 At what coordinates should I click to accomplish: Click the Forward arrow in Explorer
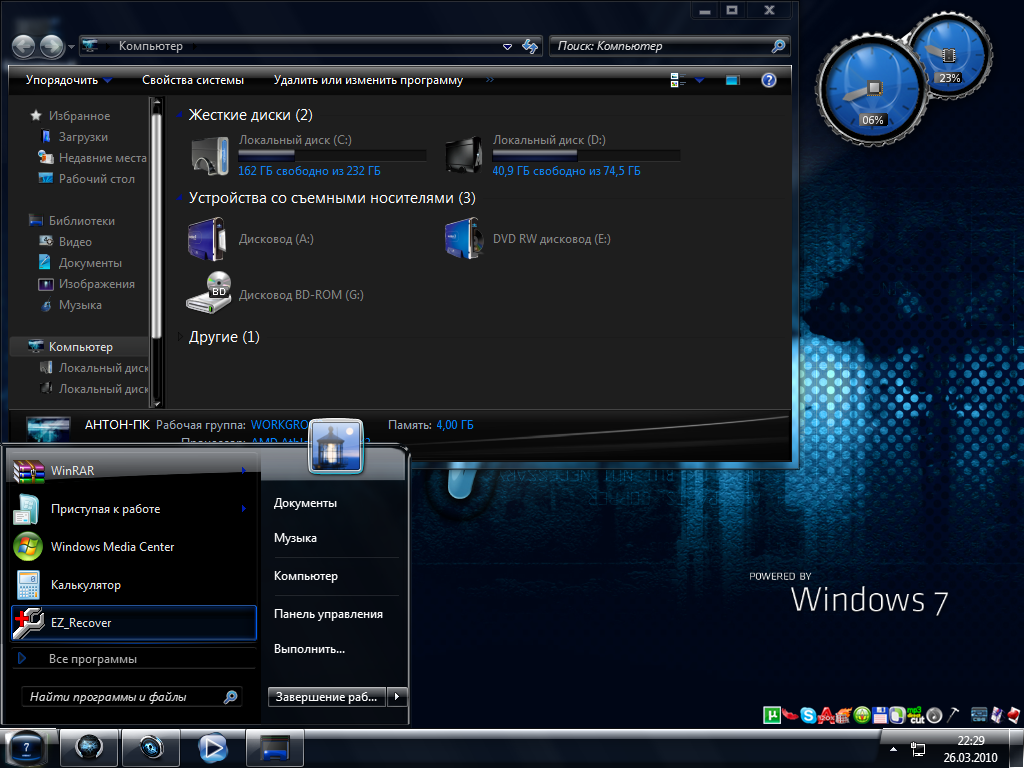[x=52, y=46]
